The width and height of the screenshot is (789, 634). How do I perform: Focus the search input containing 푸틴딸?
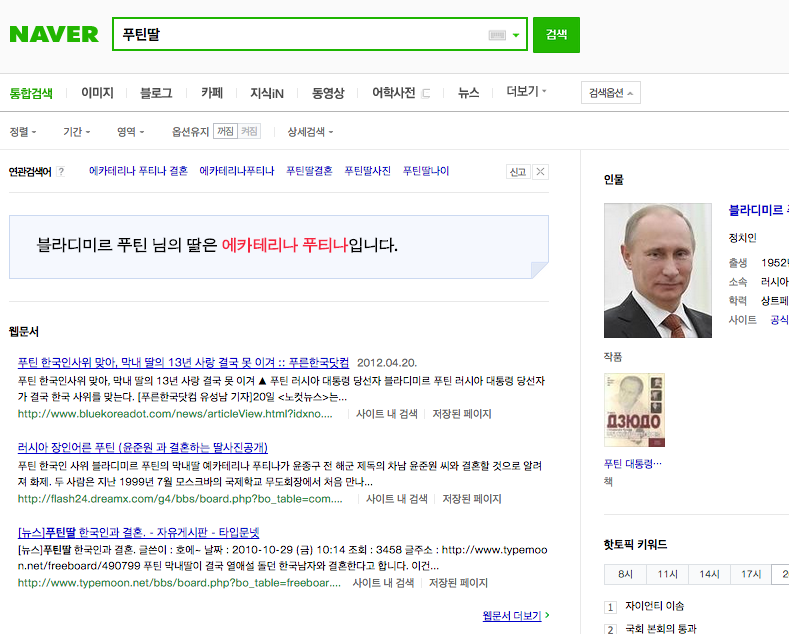pos(302,34)
